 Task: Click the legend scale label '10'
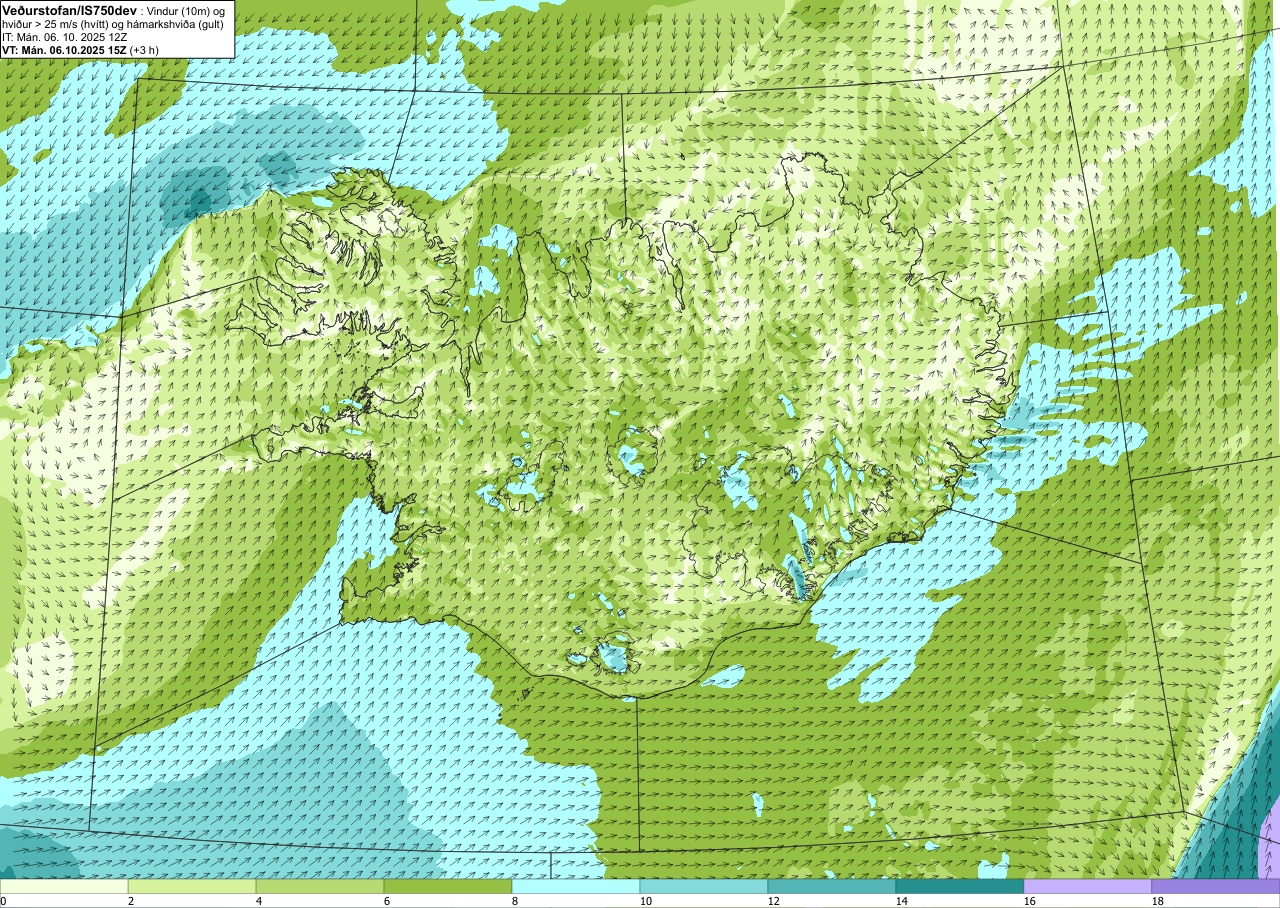pyautogui.click(x=648, y=901)
